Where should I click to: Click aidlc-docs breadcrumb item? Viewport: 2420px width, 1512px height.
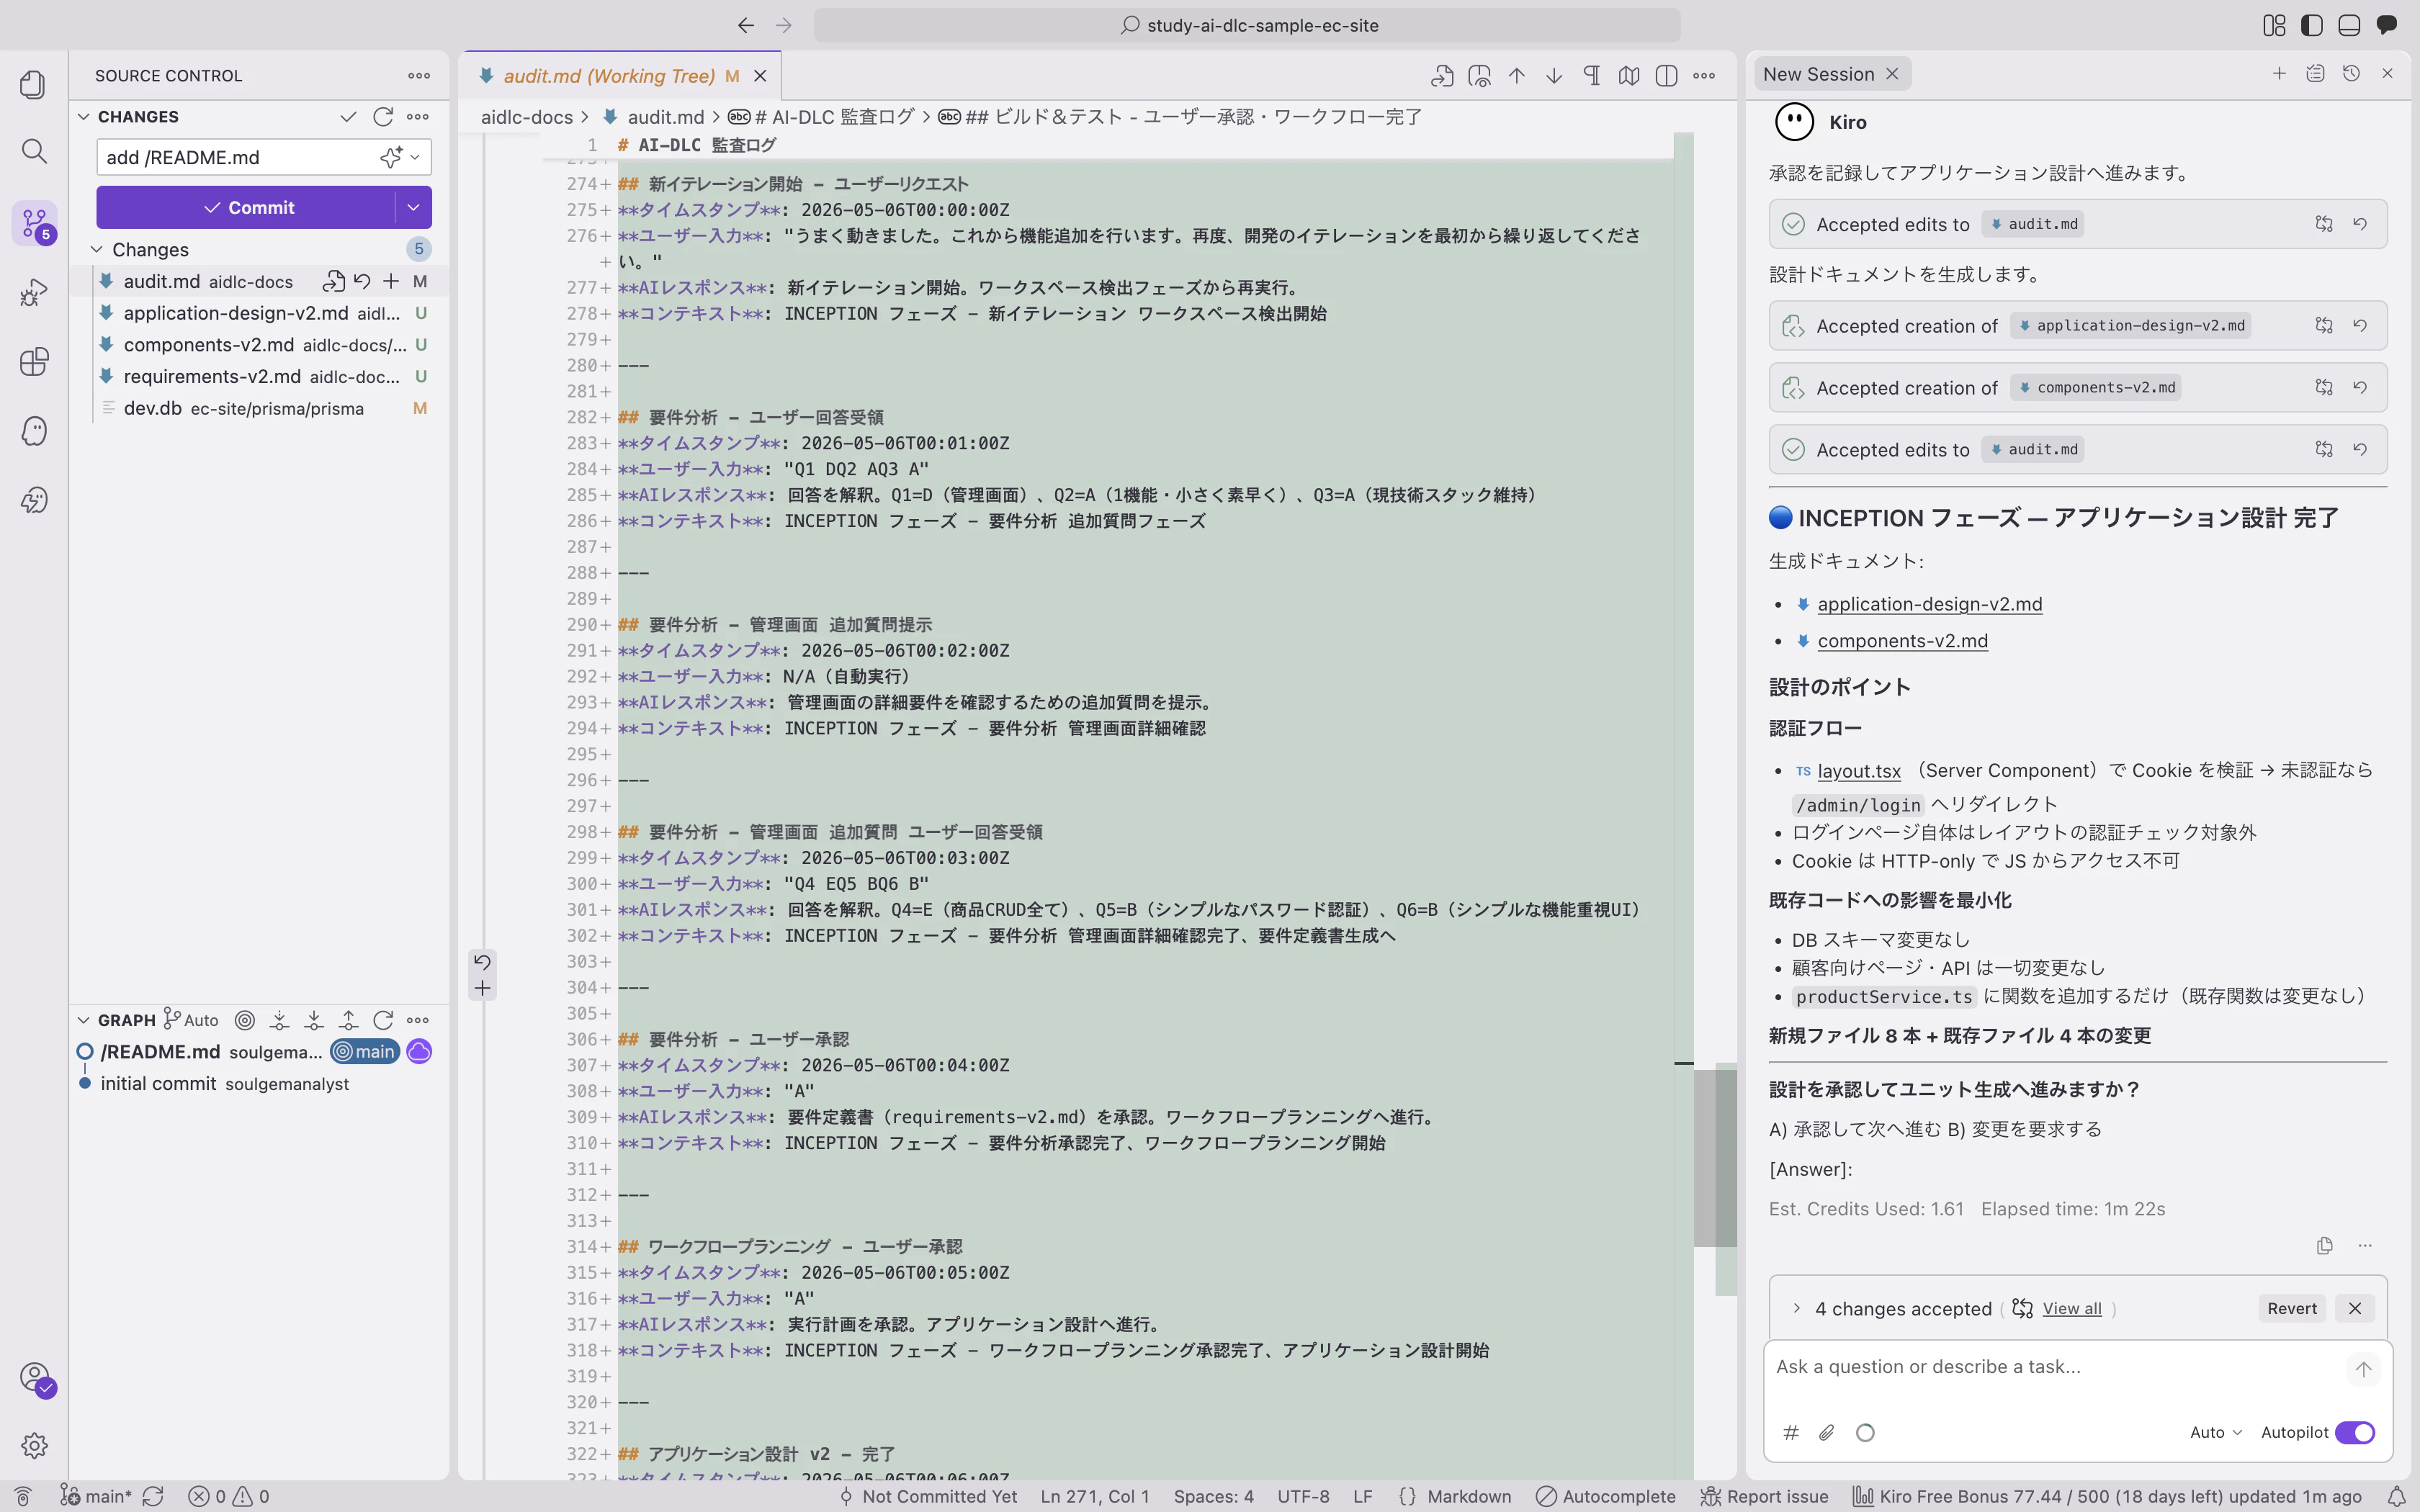pyautogui.click(x=527, y=117)
